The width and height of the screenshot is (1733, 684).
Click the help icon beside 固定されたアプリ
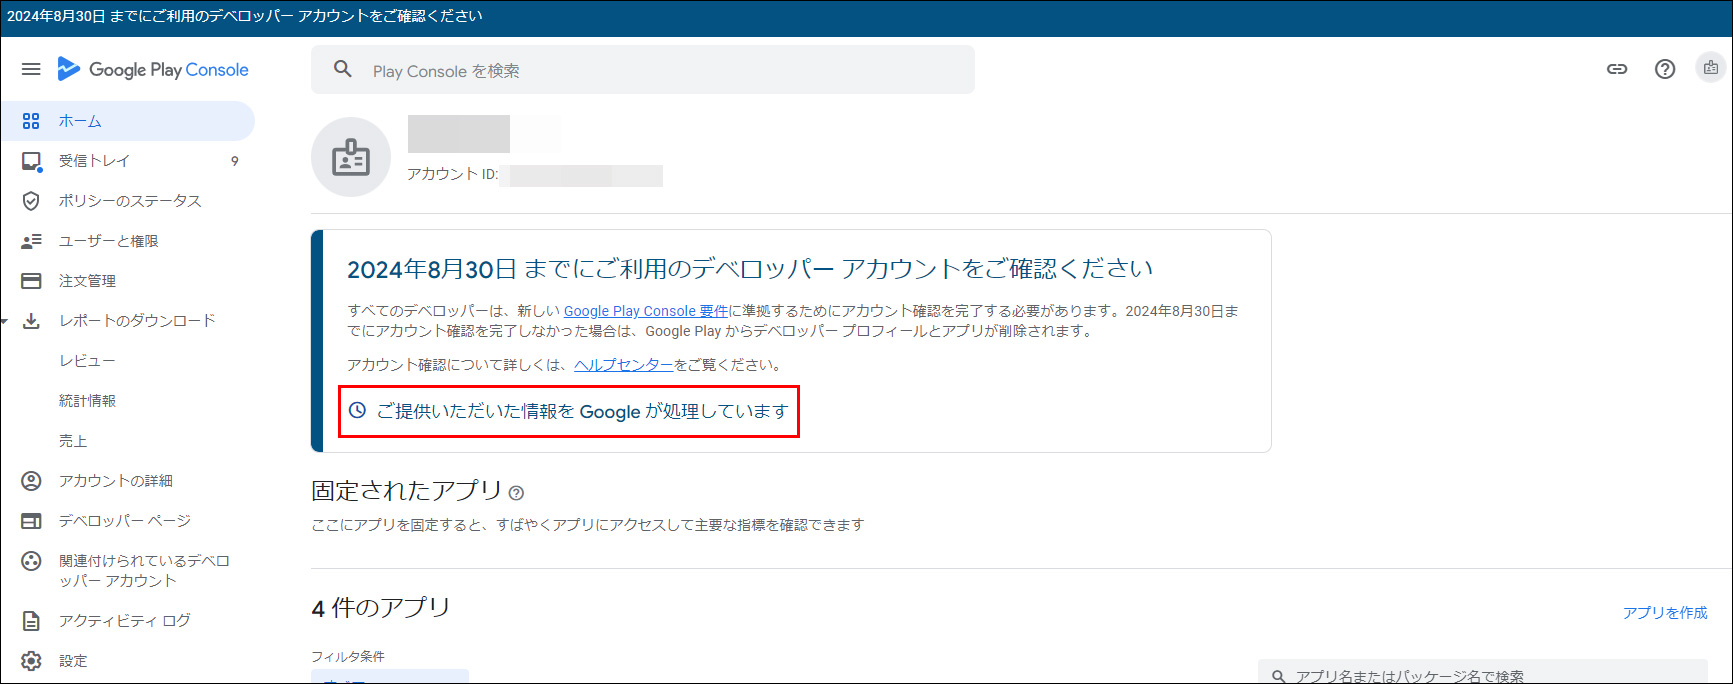516,493
